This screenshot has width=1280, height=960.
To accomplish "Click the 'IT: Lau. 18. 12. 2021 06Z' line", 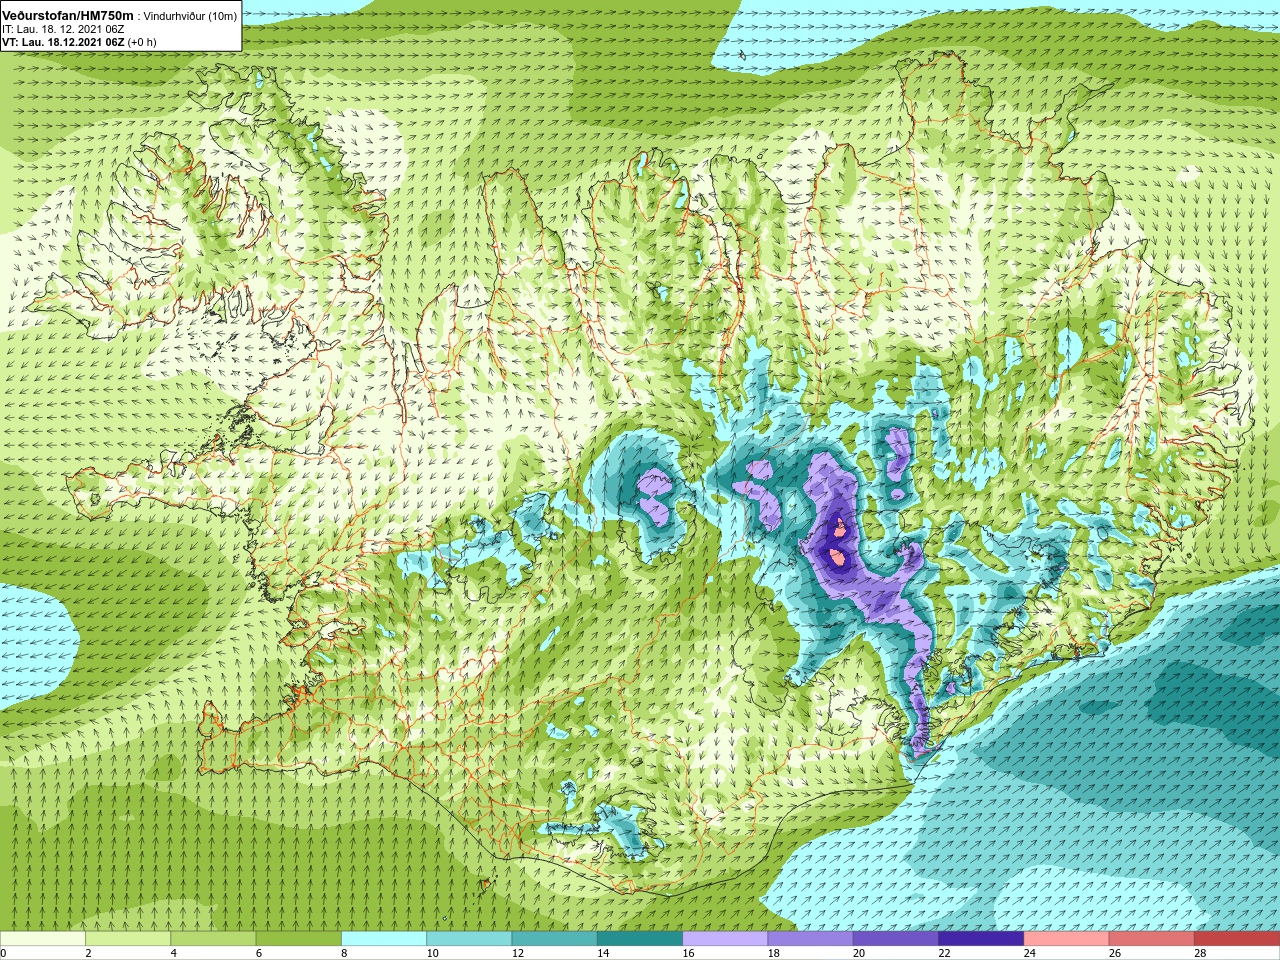I will pyautogui.click(x=62, y=30).
